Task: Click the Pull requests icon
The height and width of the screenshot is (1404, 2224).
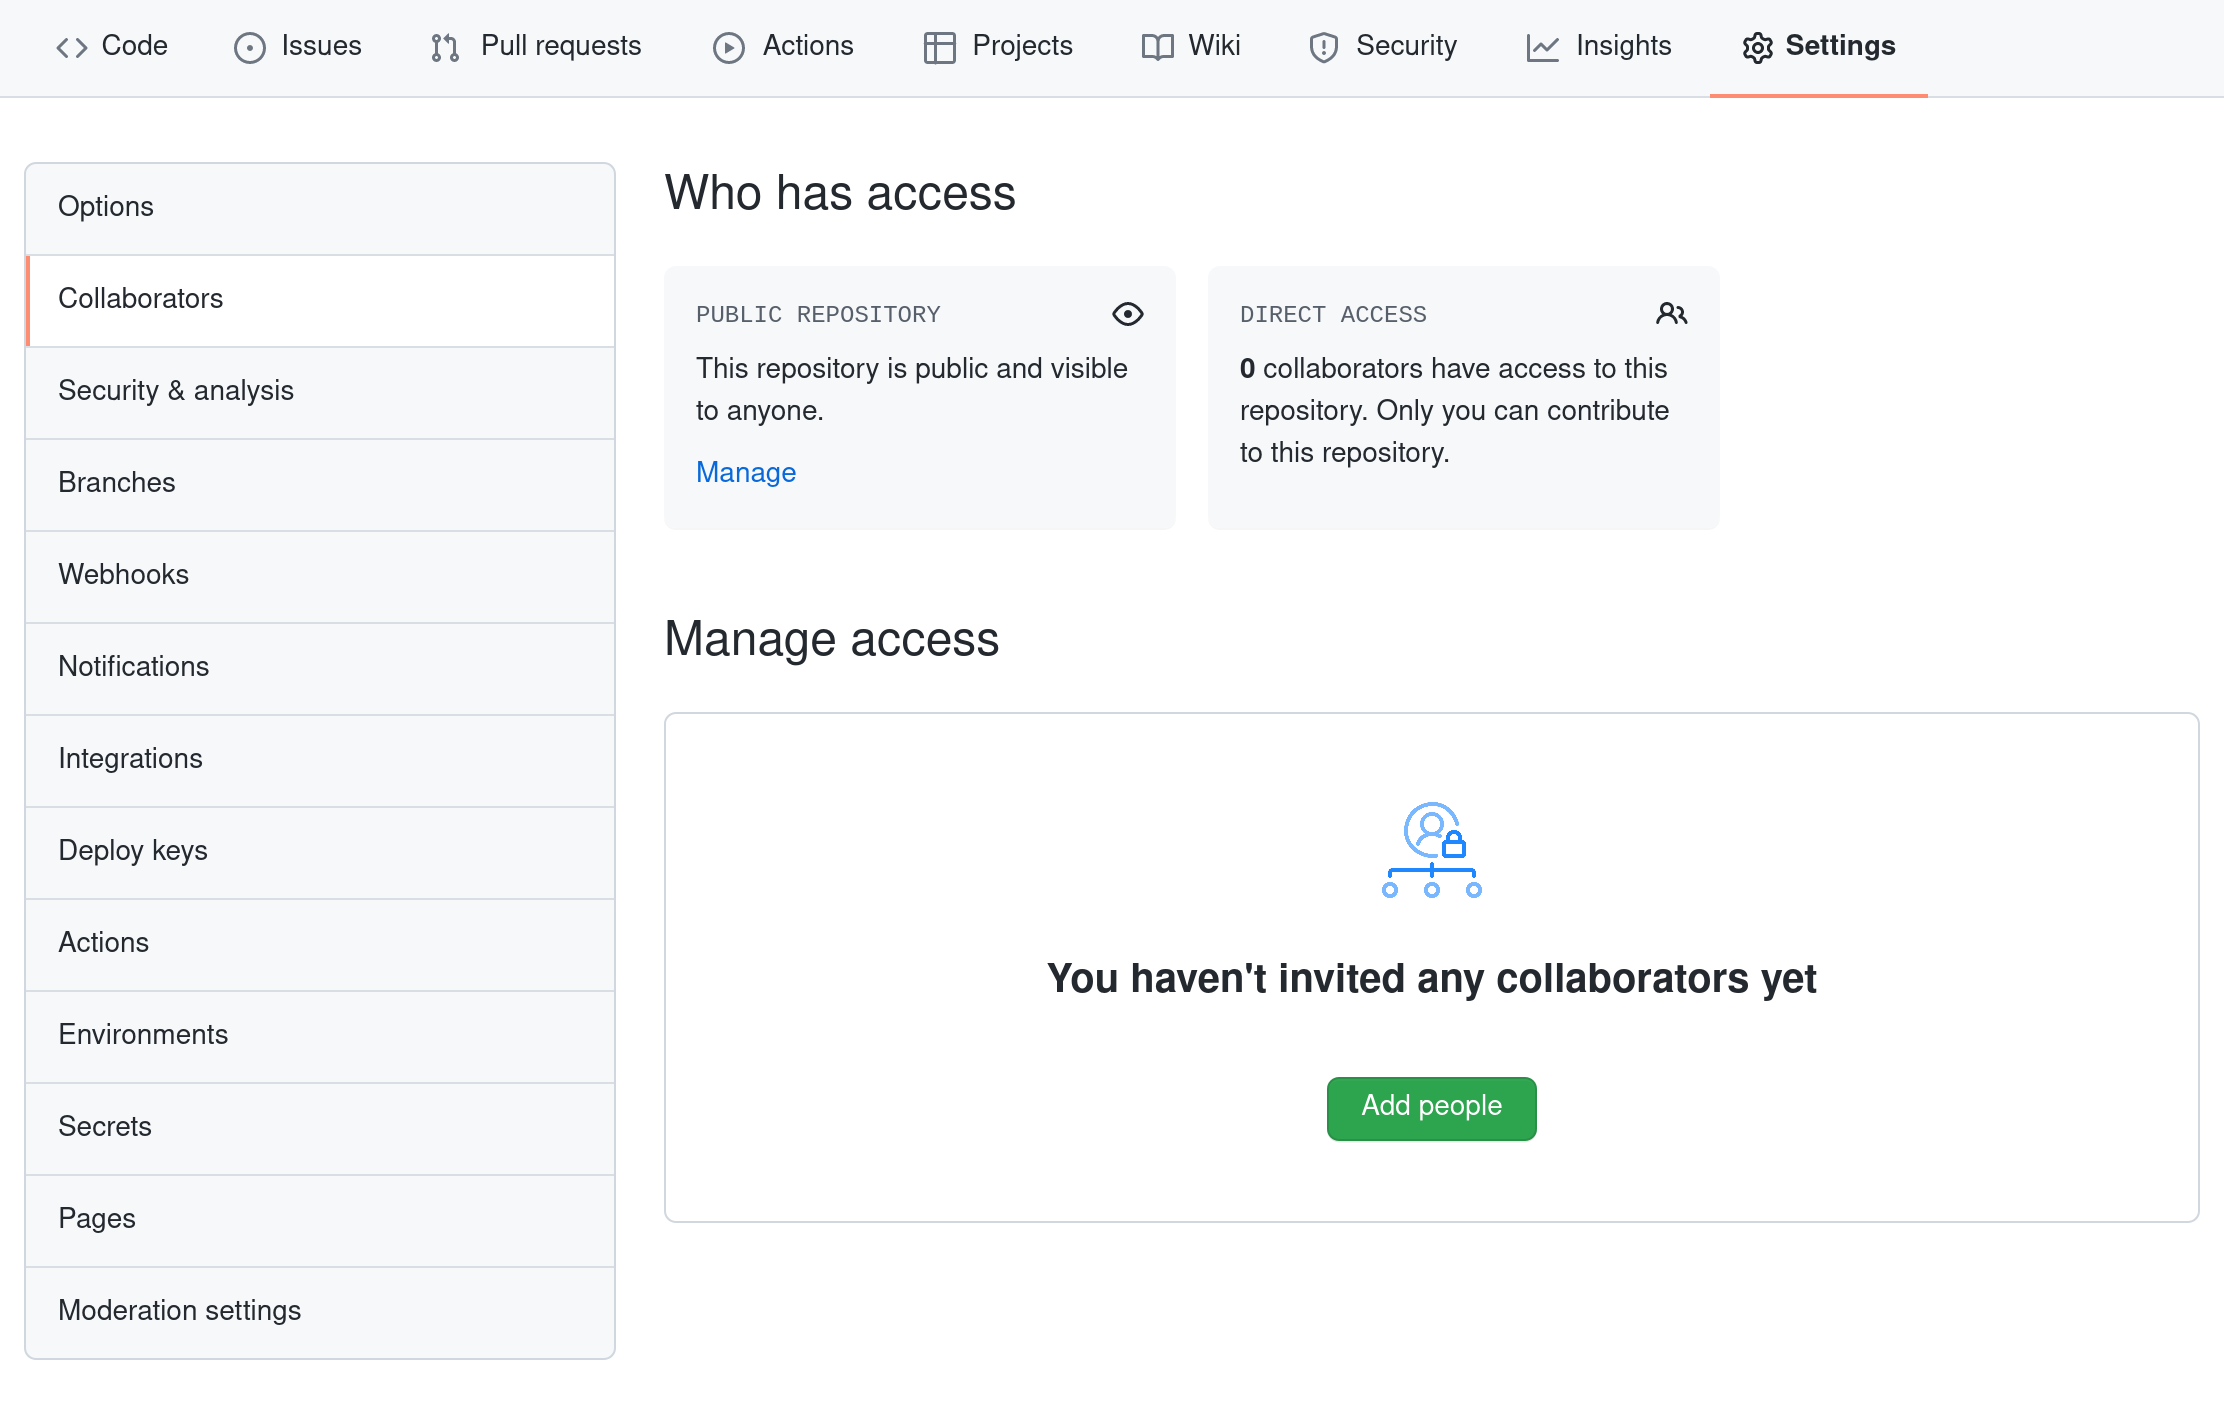Action: pos(445,45)
